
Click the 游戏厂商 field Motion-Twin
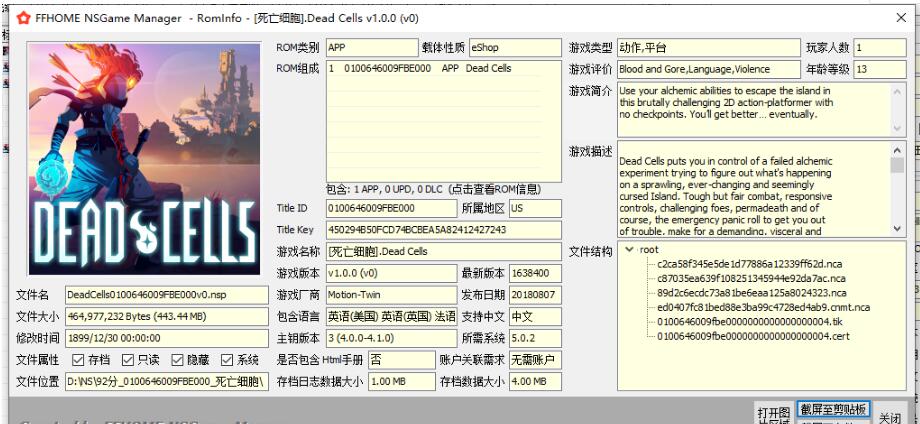click(x=391, y=294)
